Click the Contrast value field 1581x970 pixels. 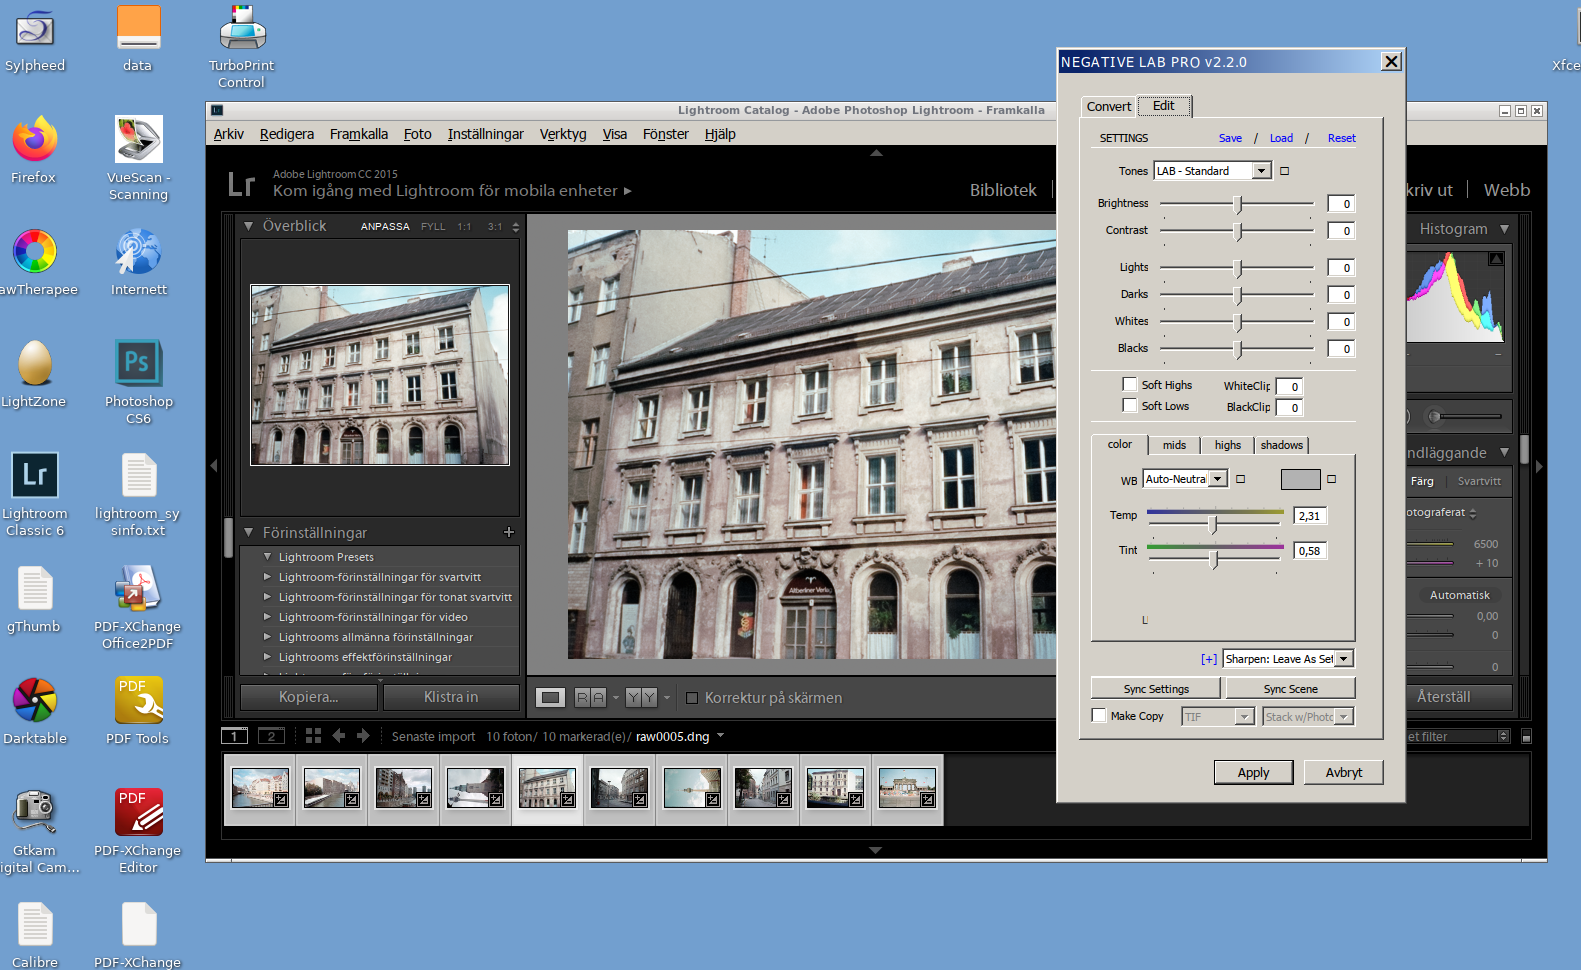[1341, 231]
